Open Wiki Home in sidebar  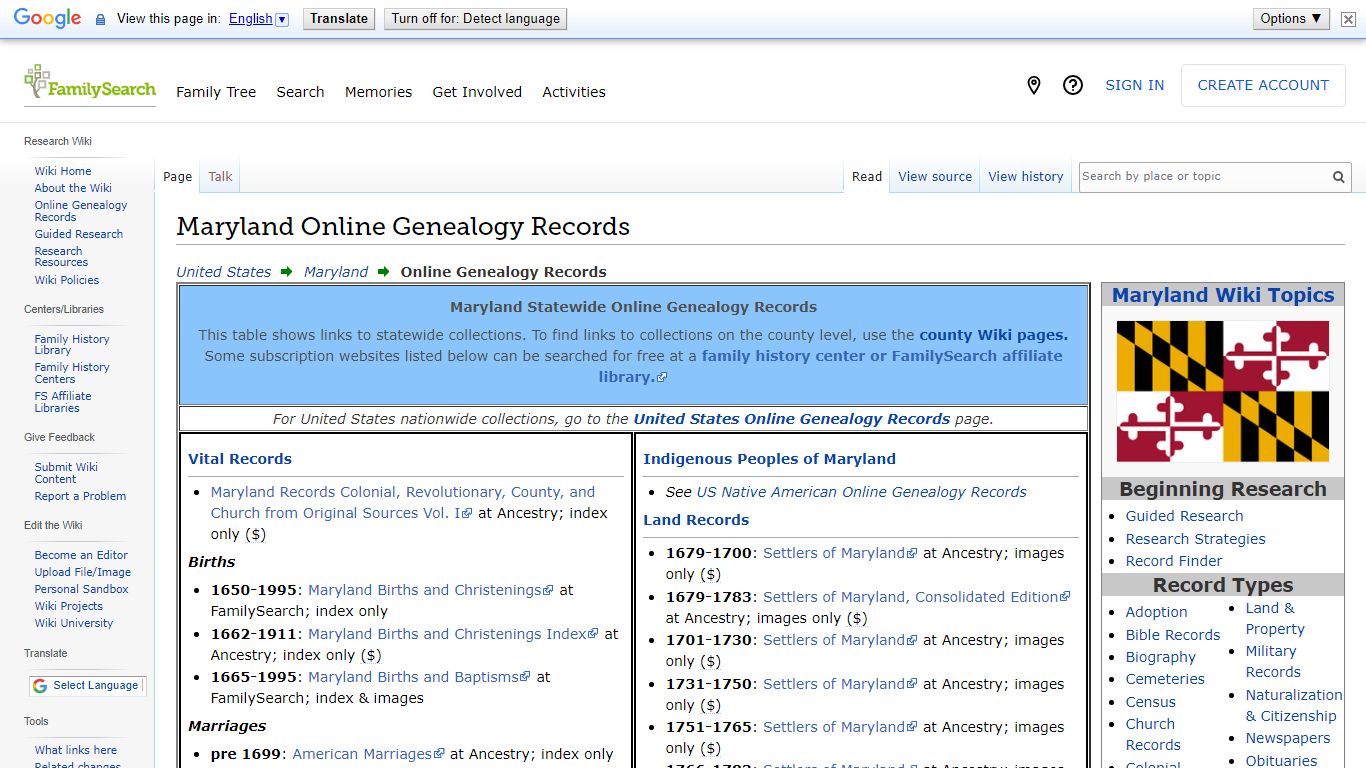[63, 171]
